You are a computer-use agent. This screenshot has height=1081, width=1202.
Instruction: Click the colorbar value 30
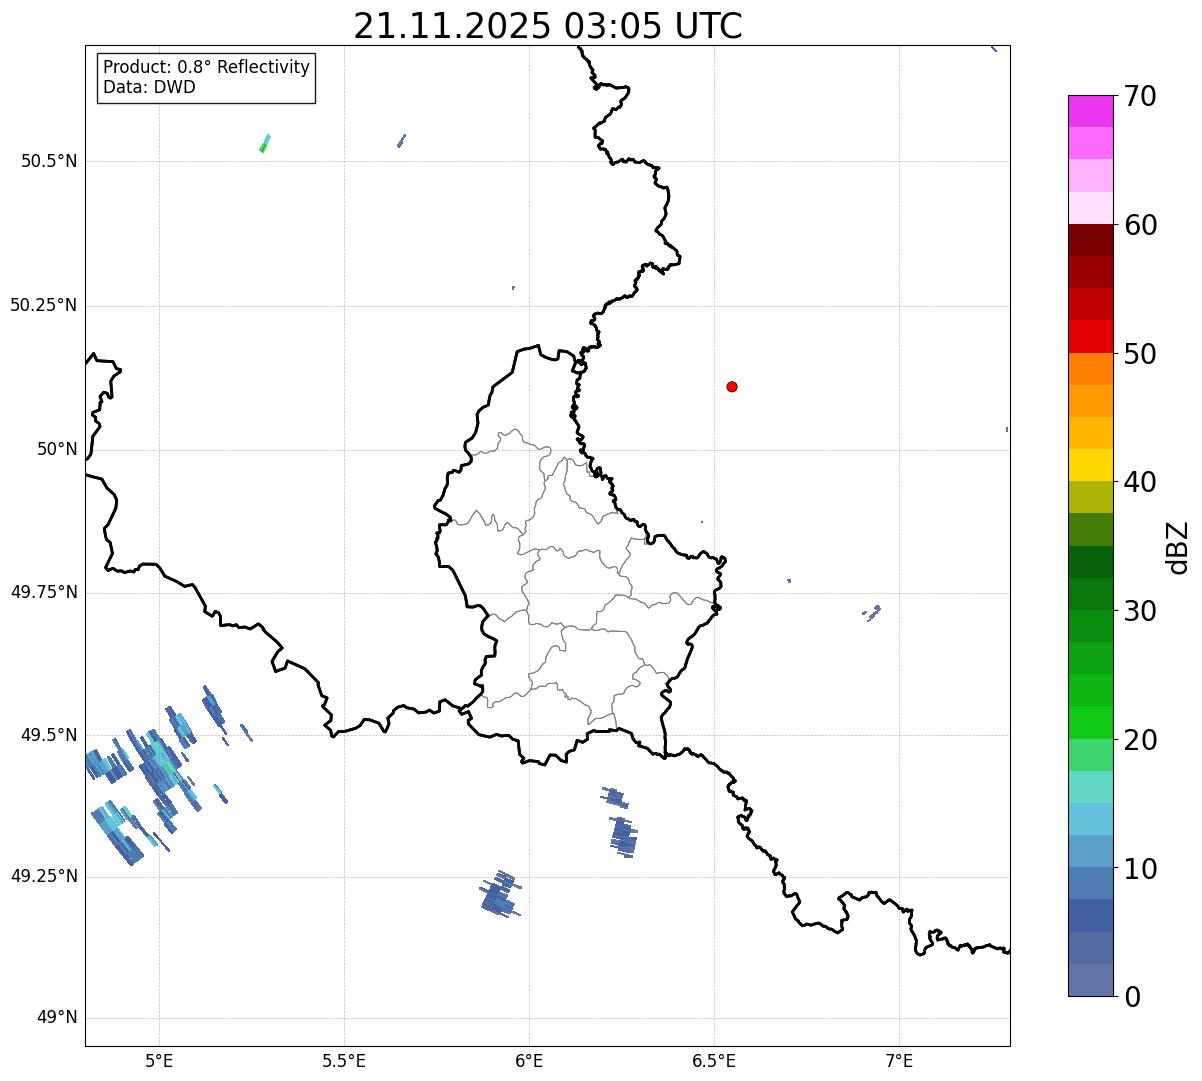pyautogui.click(x=1140, y=611)
